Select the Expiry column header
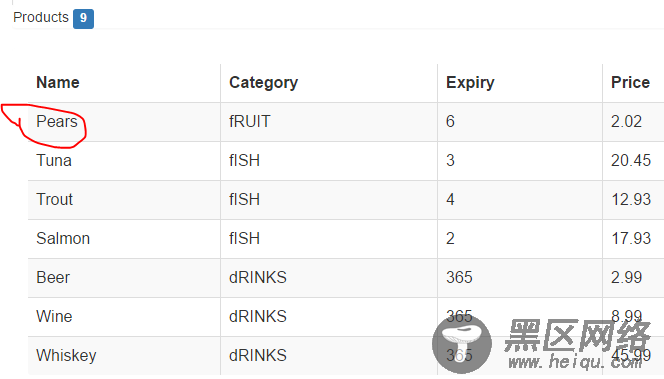The height and width of the screenshot is (379, 664). point(470,83)
